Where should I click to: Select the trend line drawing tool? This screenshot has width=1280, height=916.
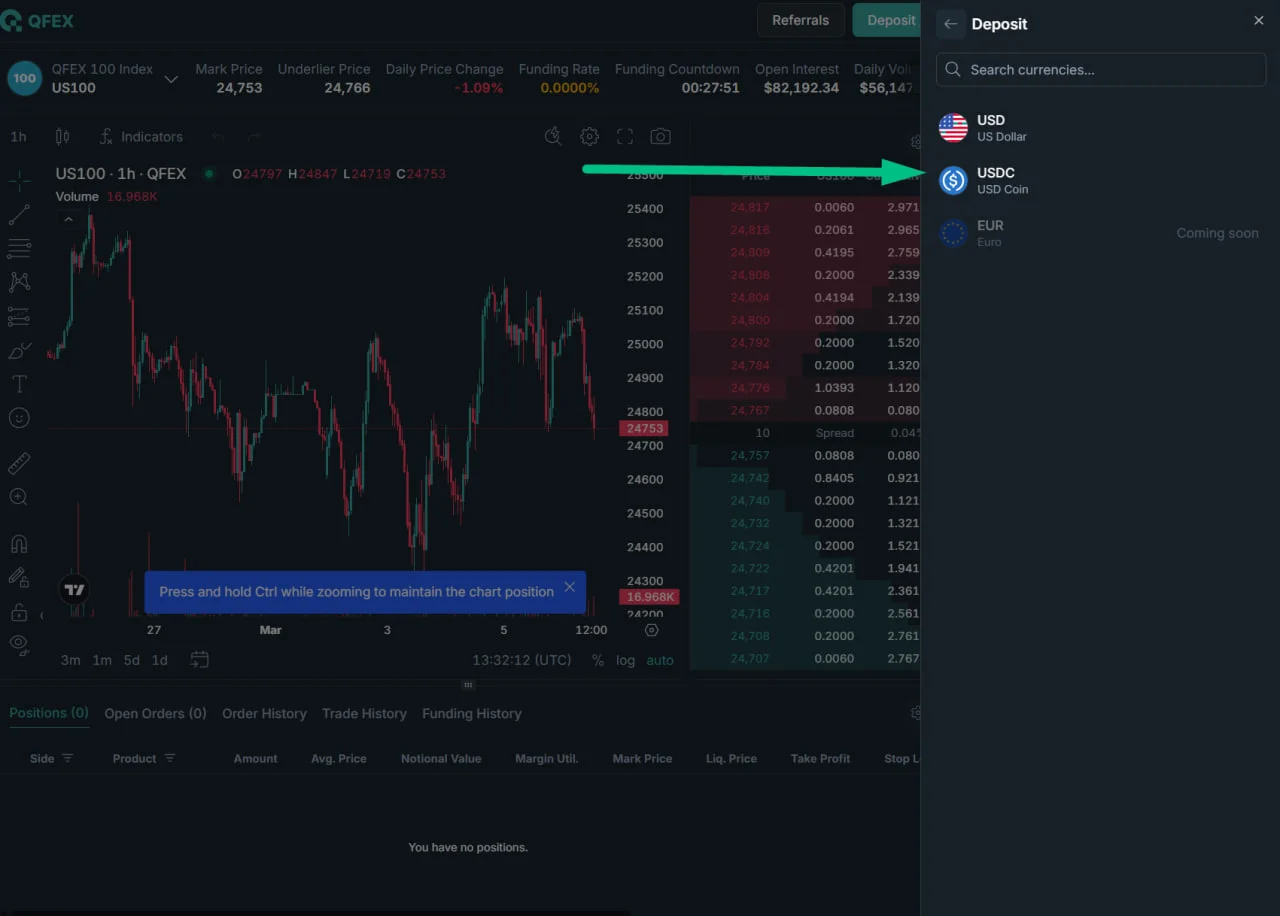(x=19, y=215)
